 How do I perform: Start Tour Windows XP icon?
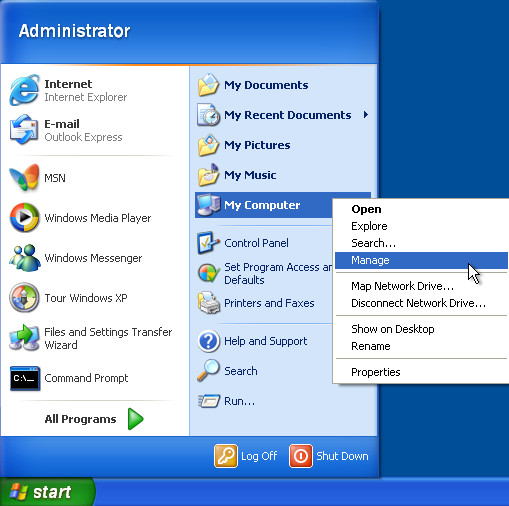click(x=24, y=297)
